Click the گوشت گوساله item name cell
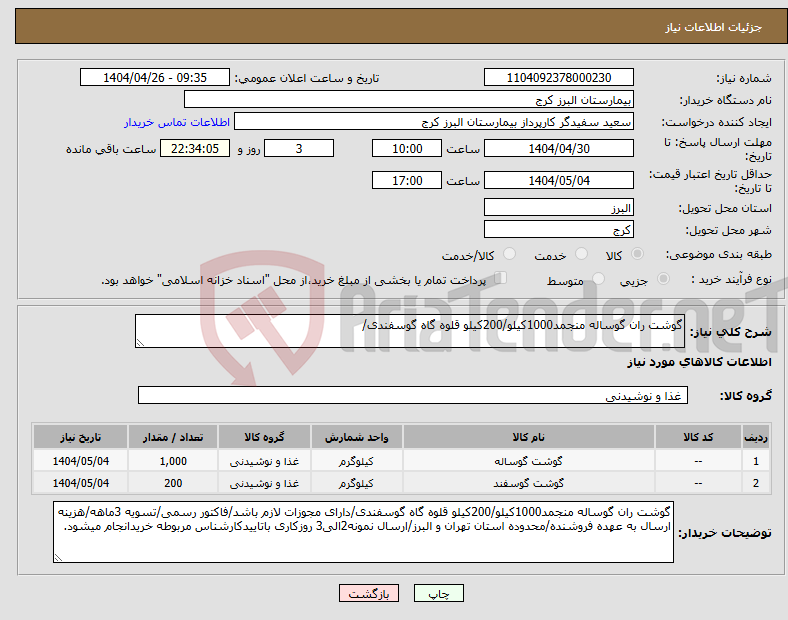Viewport: 788px width, 620px height. point(529,461)
